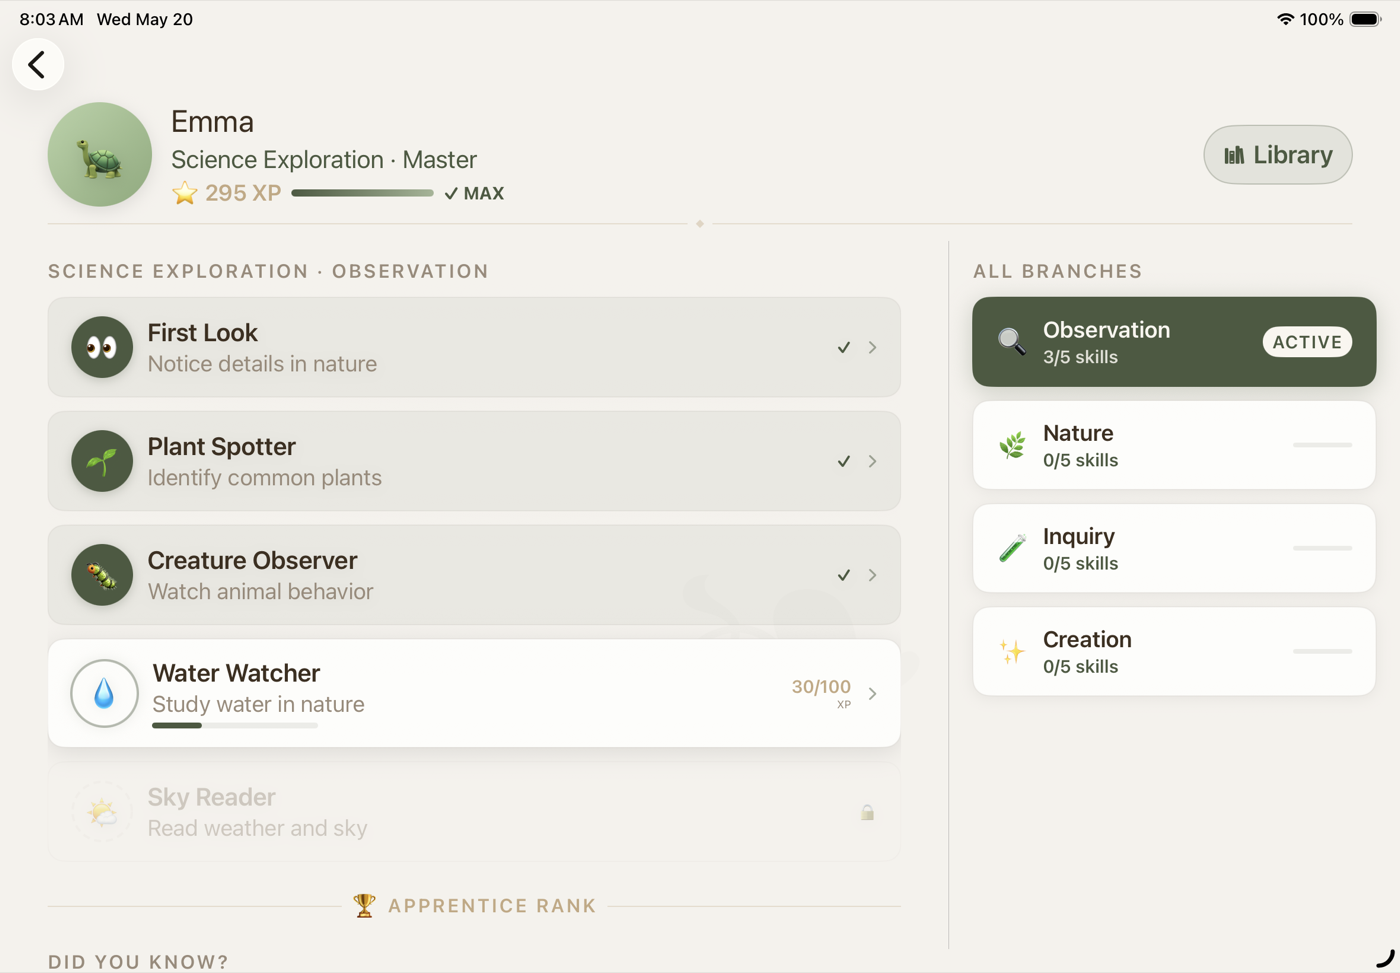Tap the water droplet icon for Water Watcher

pyautogui.click(x=104, y=693)
